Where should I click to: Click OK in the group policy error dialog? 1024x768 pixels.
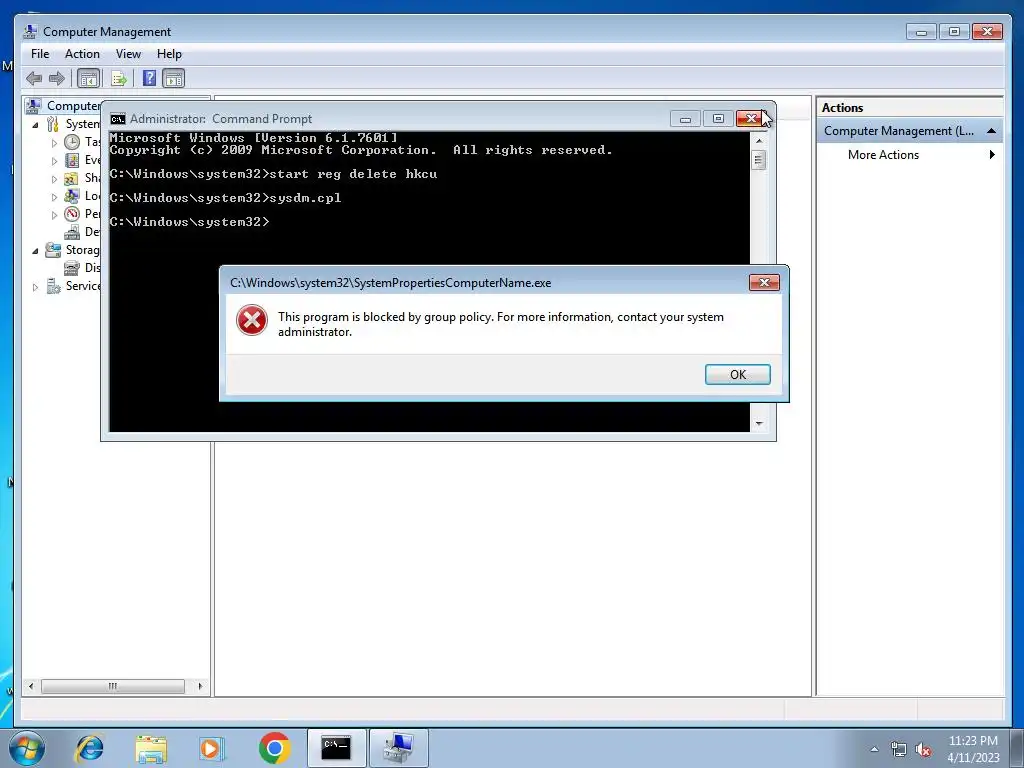coord(737,374)
